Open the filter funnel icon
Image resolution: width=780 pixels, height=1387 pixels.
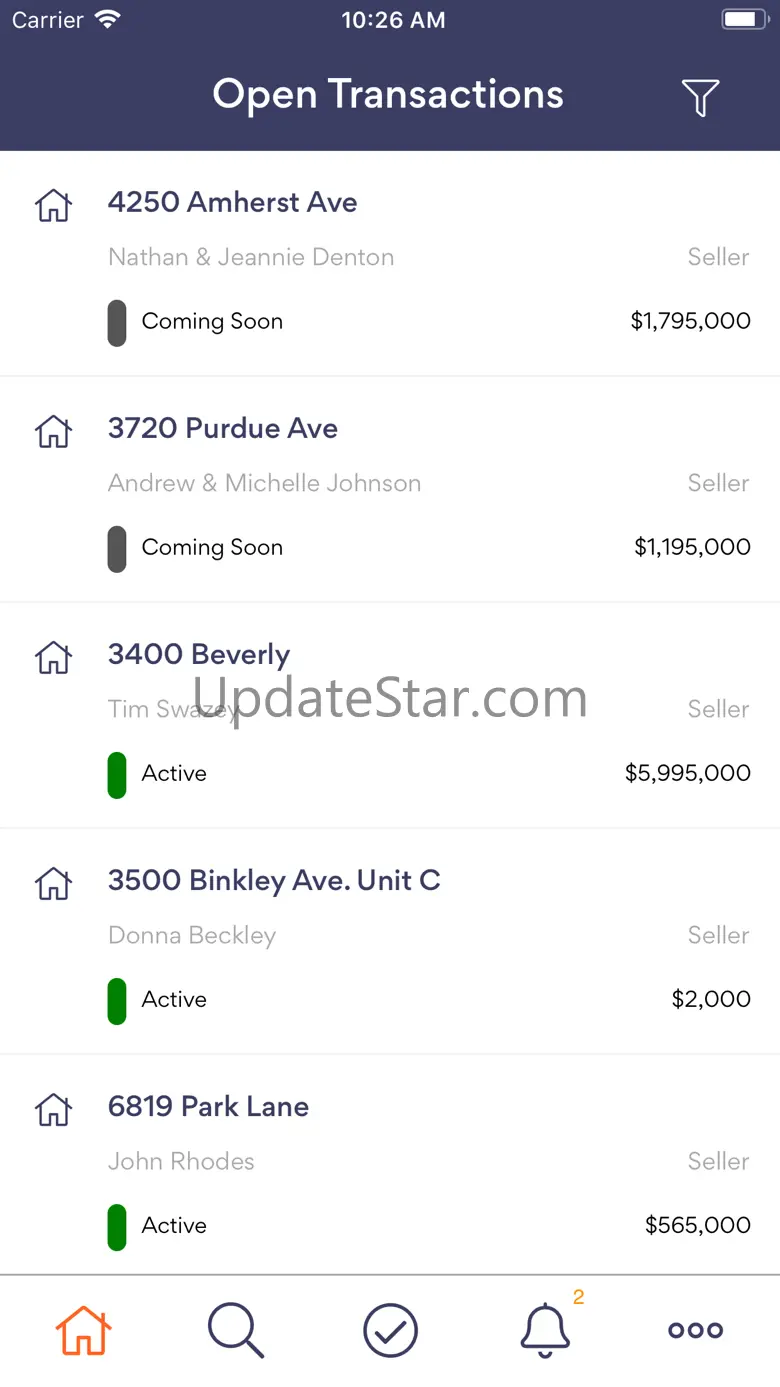pyautogui.click(x=700, y=97)
